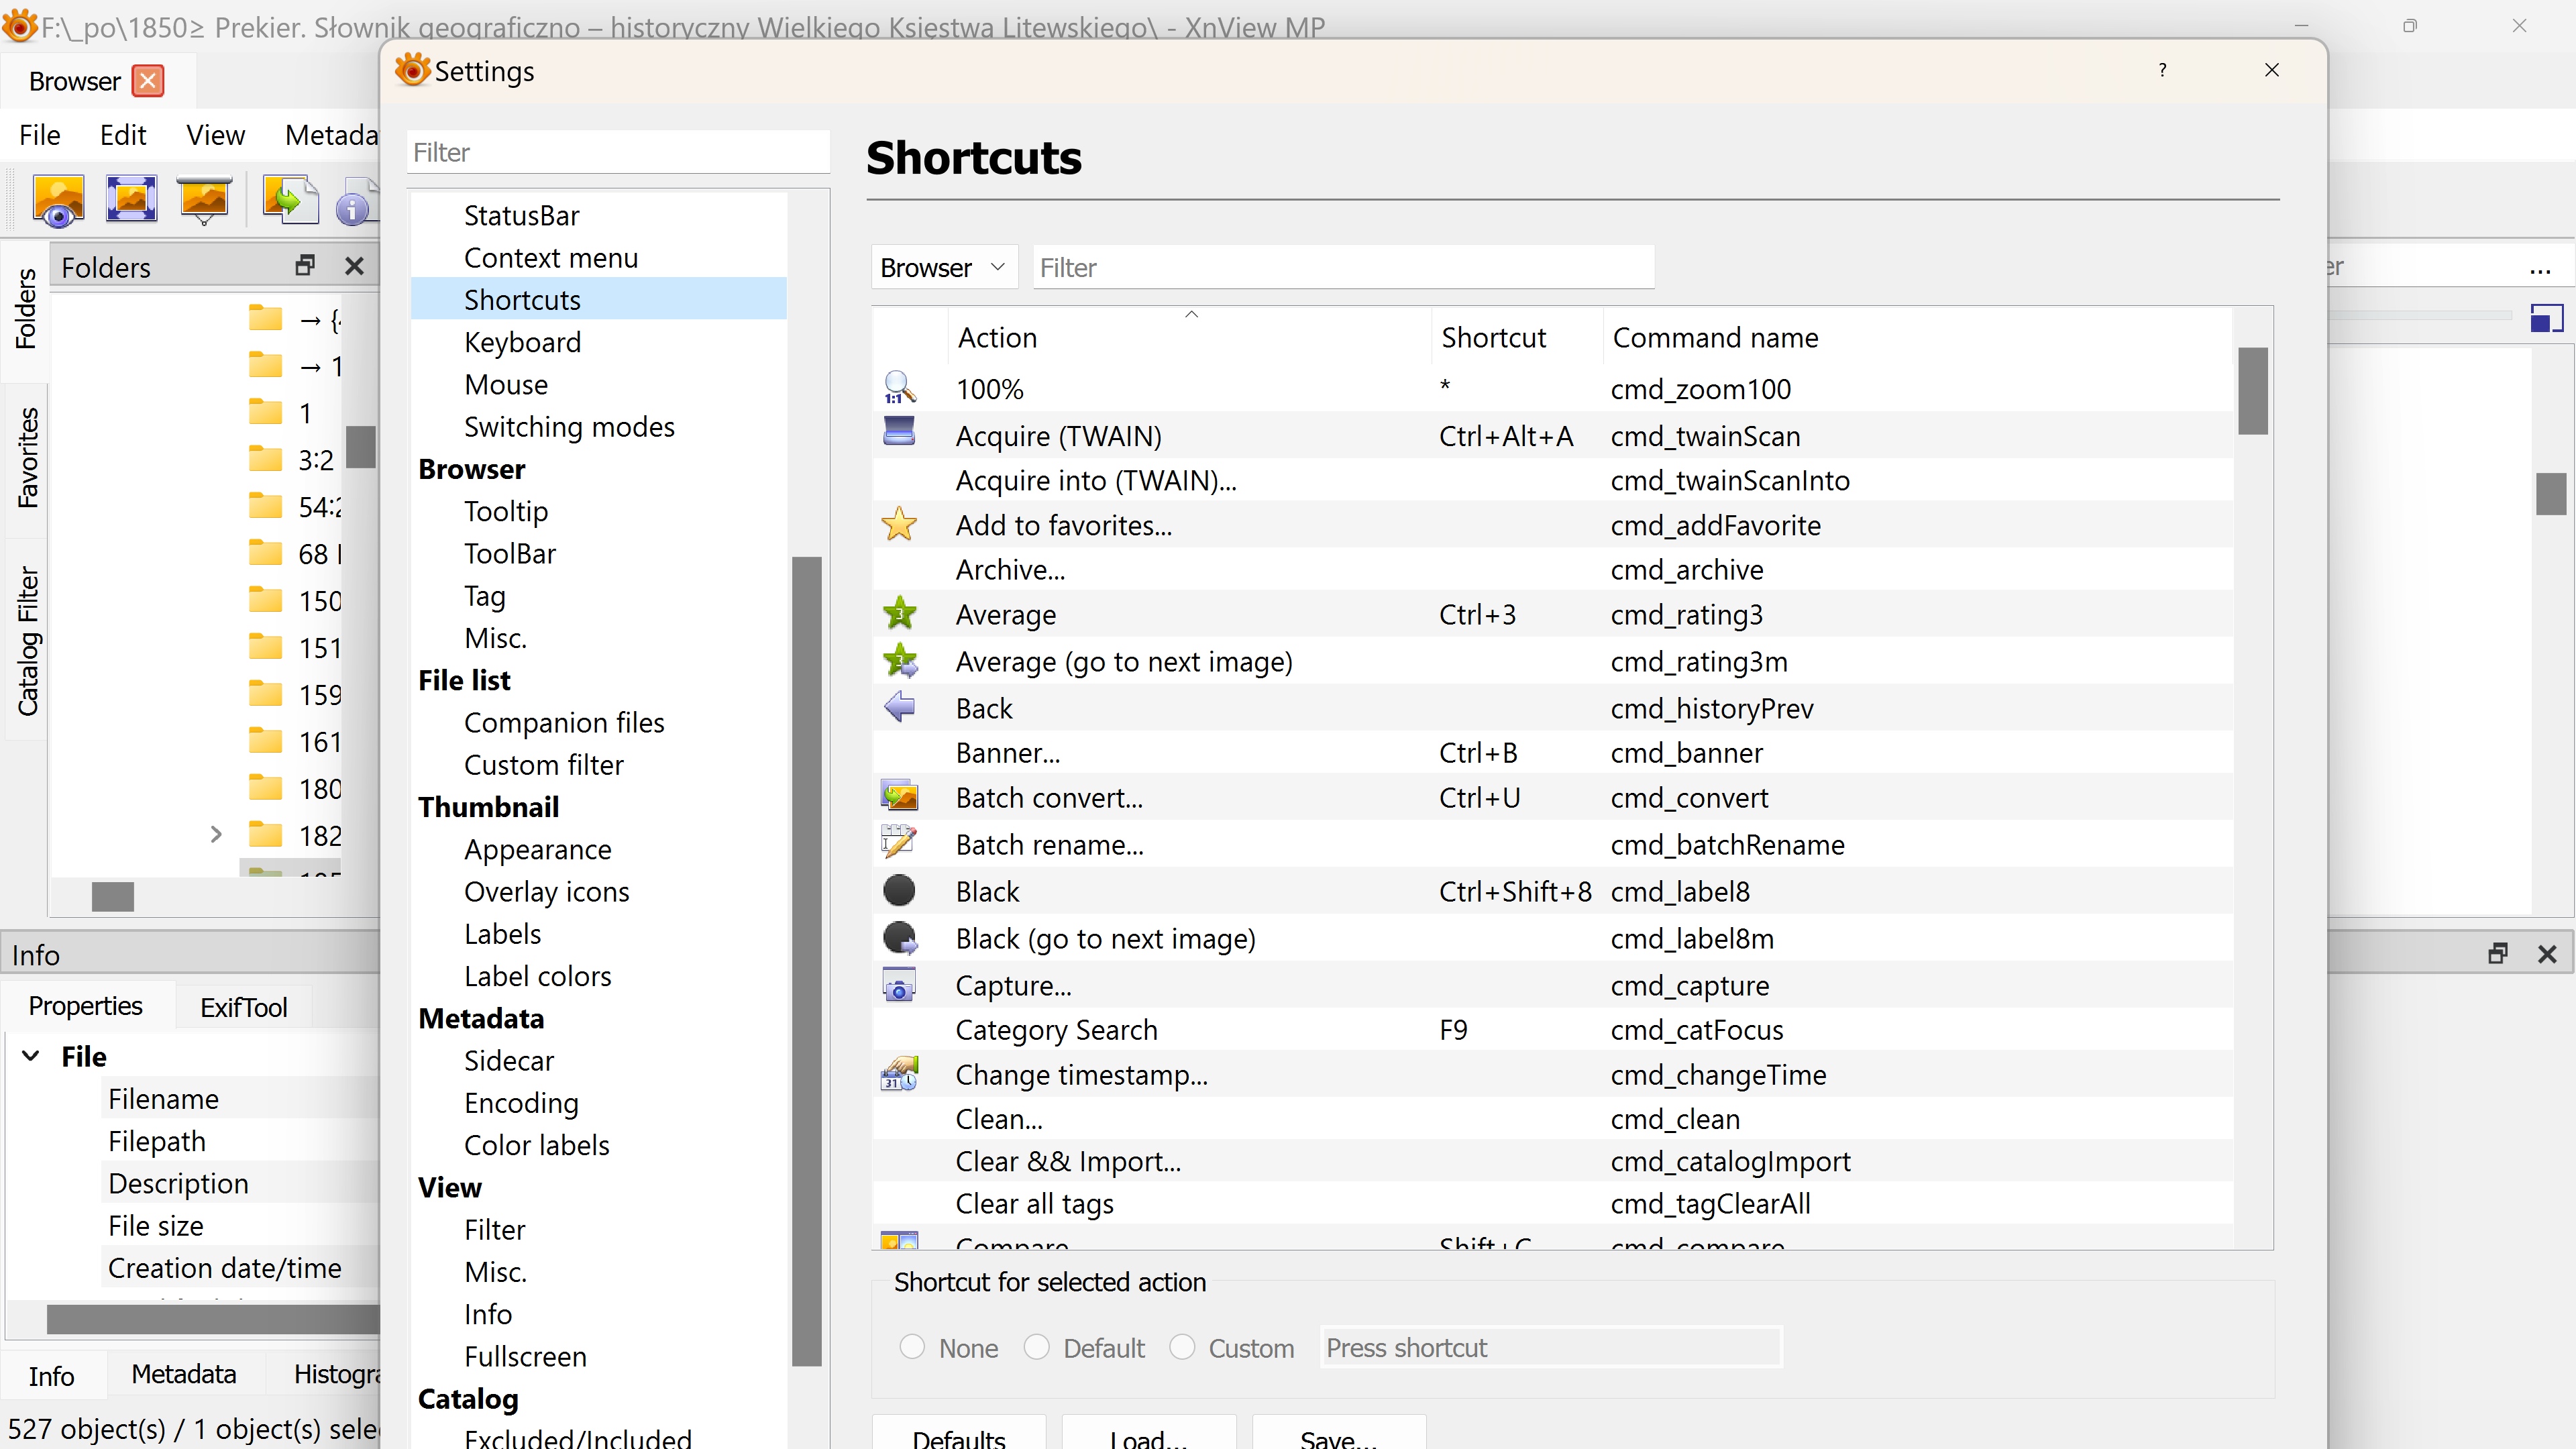Viewport: 2576px width, 1449px height.
Task: Click the settings tree vertical scrollbar
Action: (806, 960)
